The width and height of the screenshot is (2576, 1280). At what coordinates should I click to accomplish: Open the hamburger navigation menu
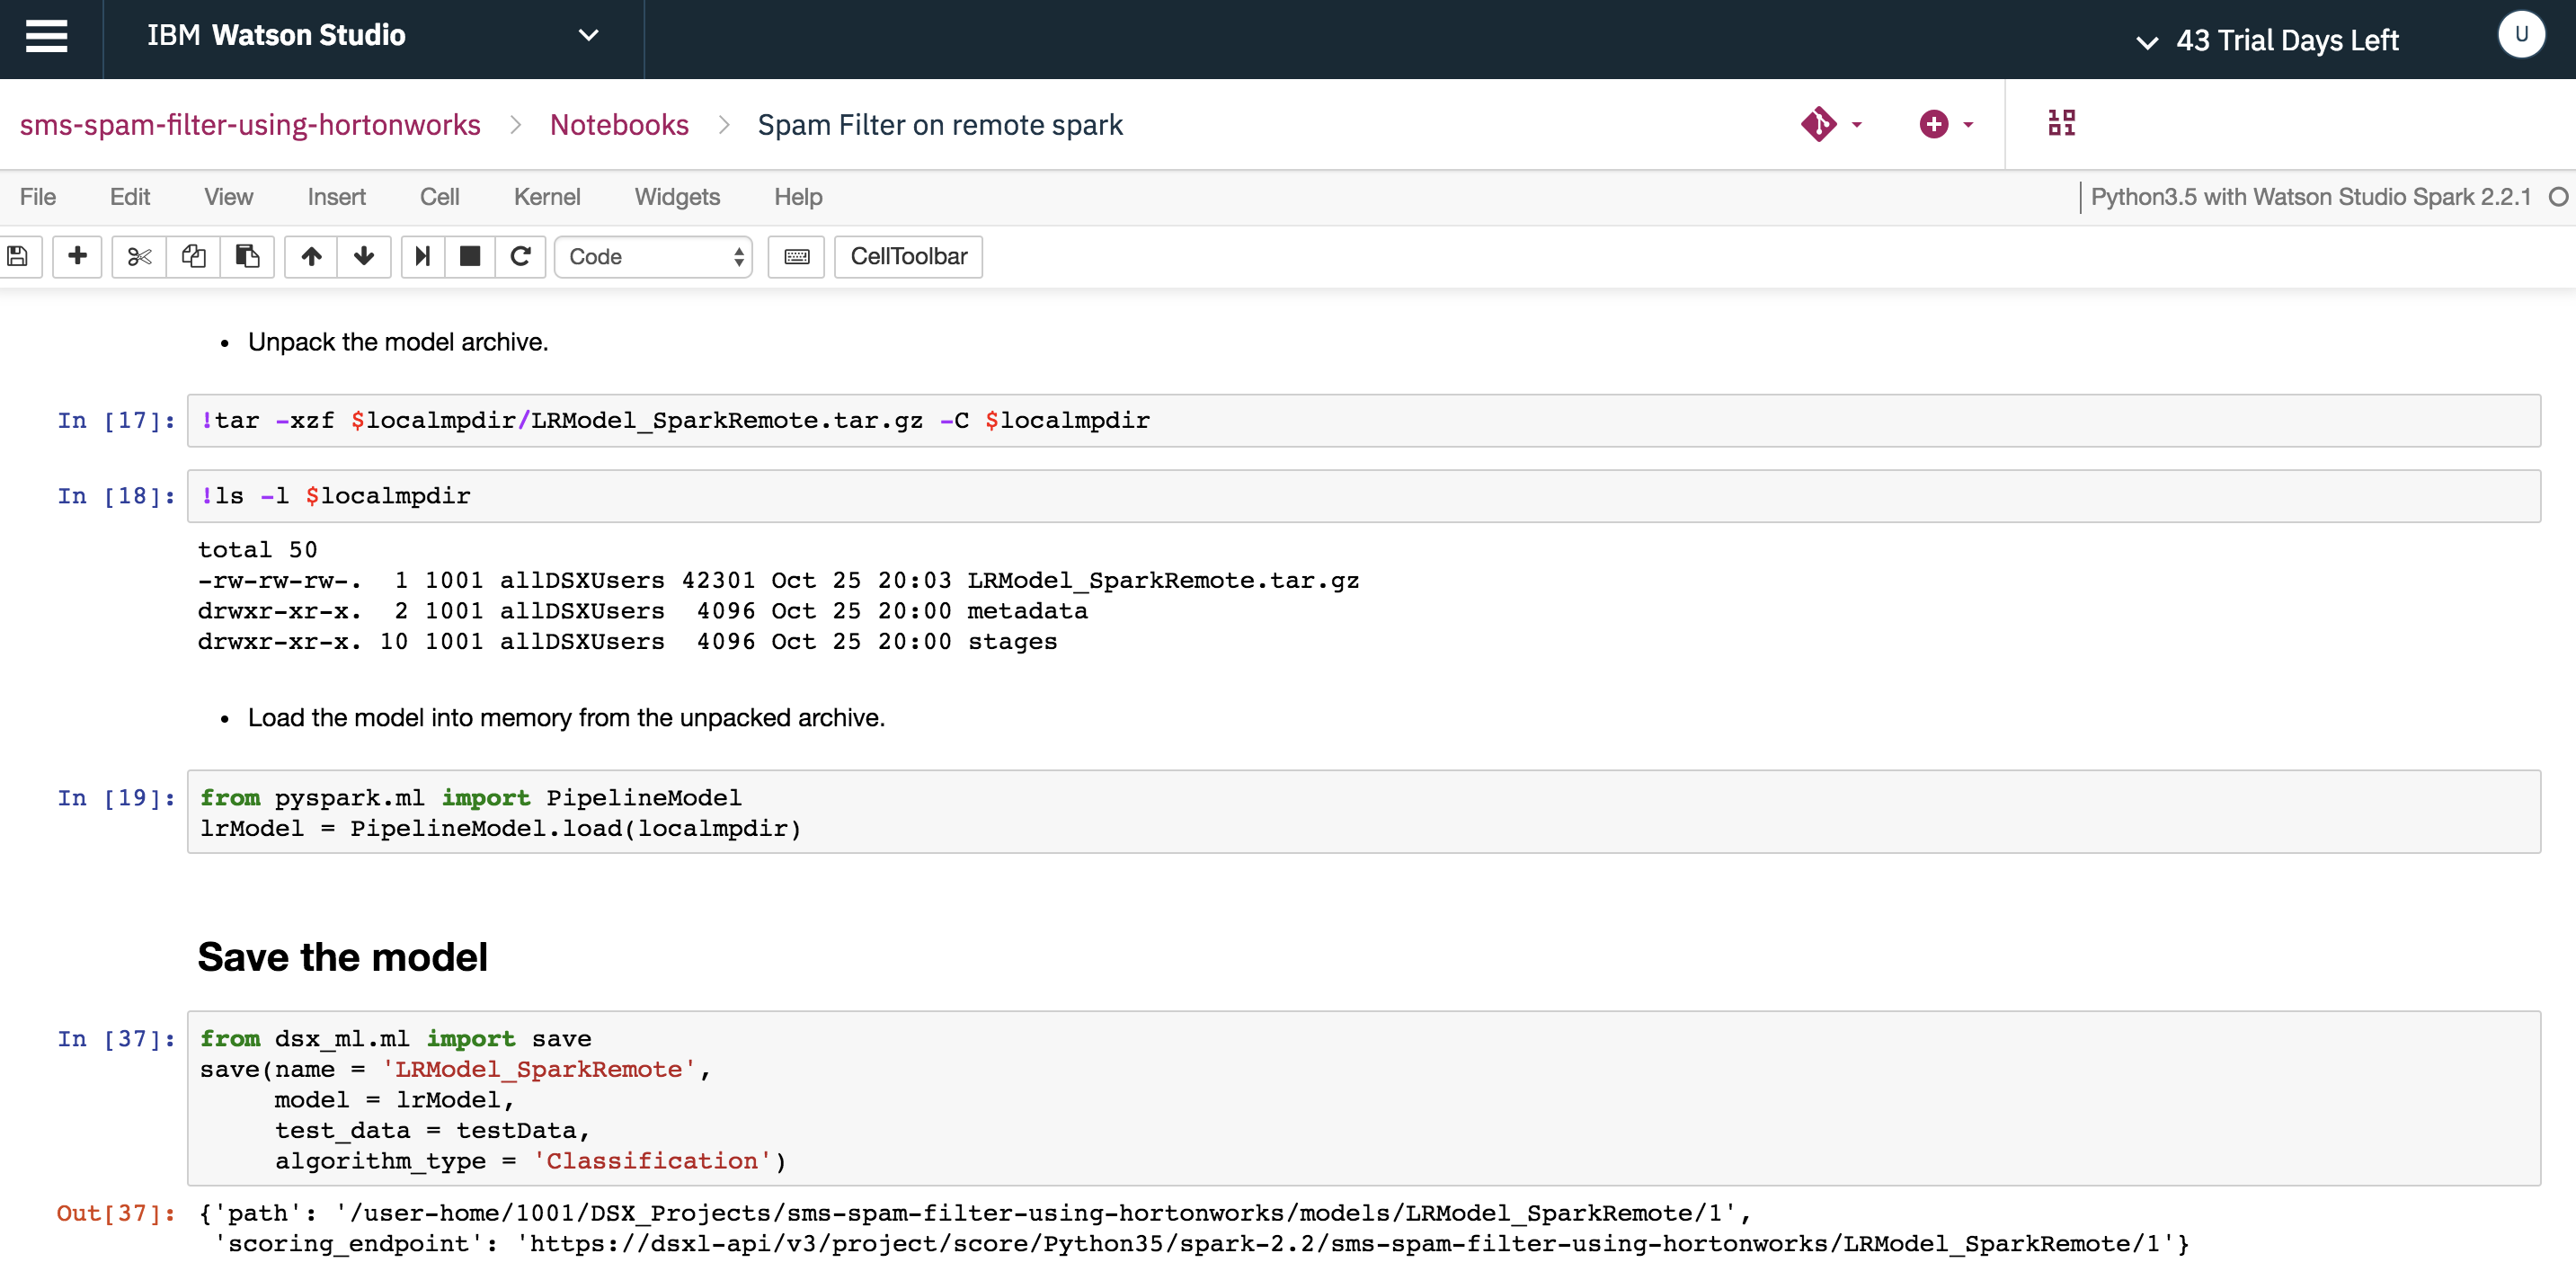(x=46, y=36)
